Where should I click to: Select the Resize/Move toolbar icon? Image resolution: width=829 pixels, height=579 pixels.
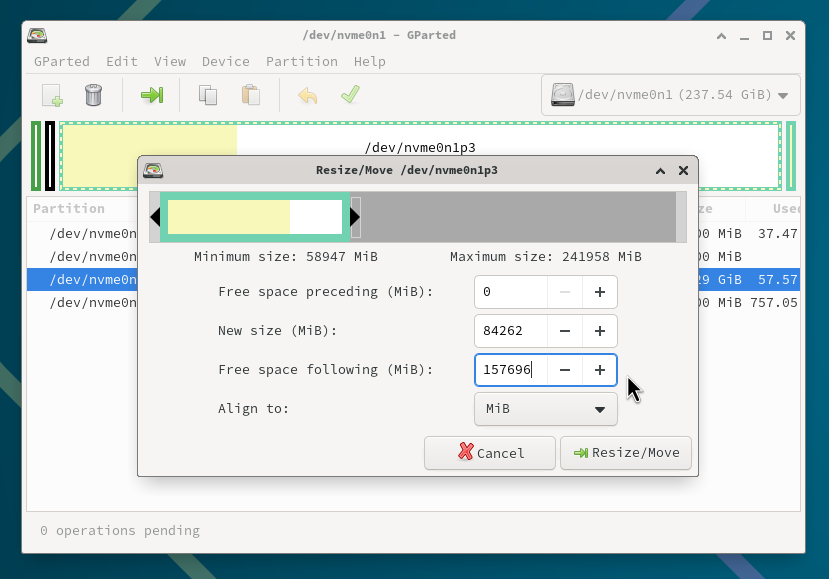151,95
